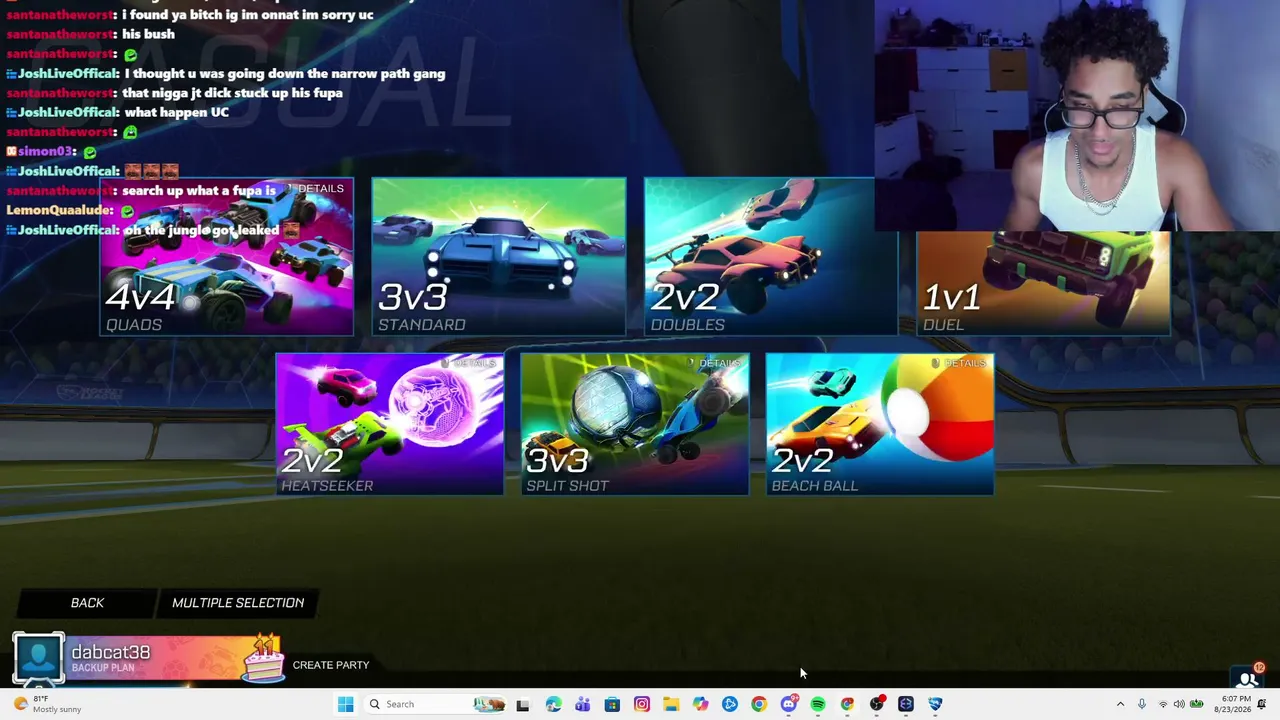This screenshot has width=1280, height=720.
Task: Open Details on the Quads card
Action: [x=315, y=189]
